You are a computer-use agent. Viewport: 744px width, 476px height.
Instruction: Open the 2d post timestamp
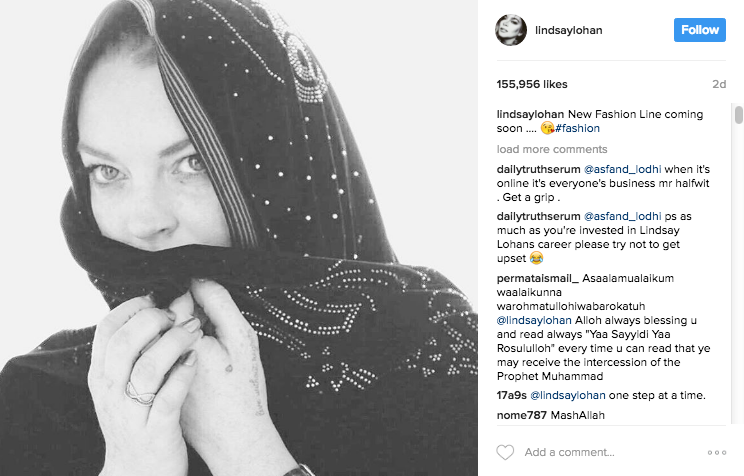coord(719,84)
